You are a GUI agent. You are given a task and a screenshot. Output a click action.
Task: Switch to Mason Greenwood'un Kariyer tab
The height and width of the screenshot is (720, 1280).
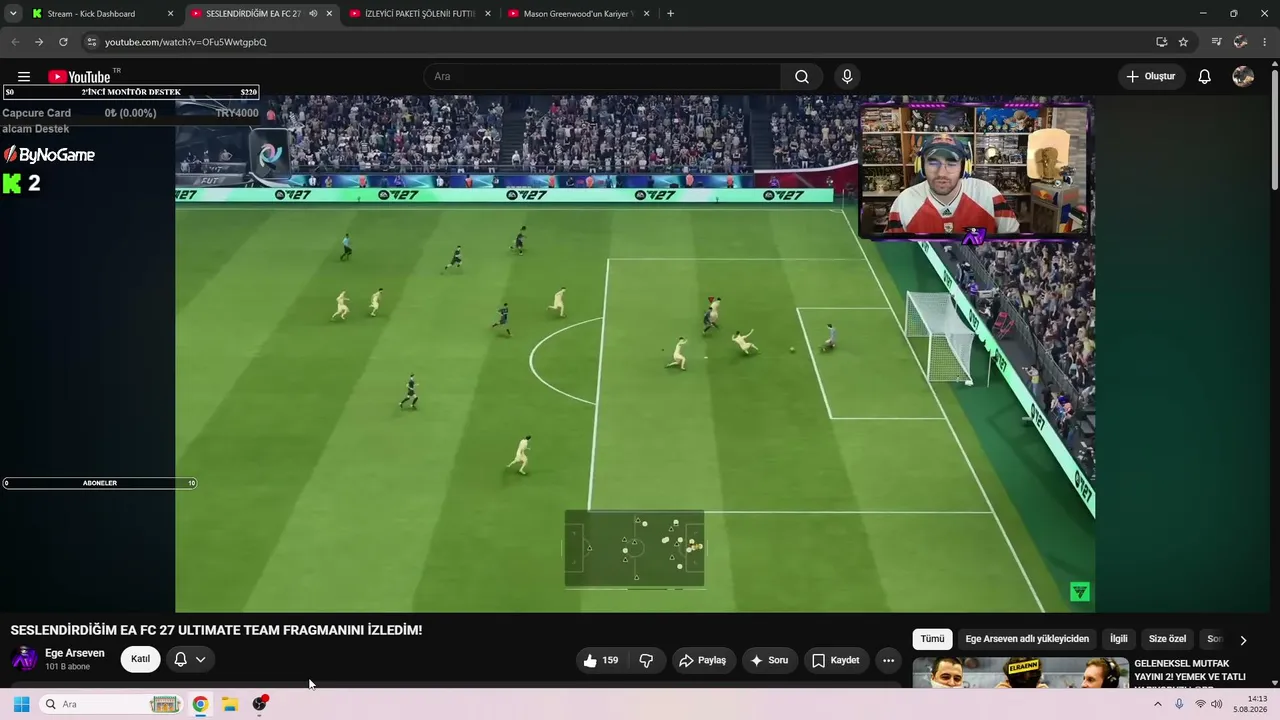coord(579,14)
